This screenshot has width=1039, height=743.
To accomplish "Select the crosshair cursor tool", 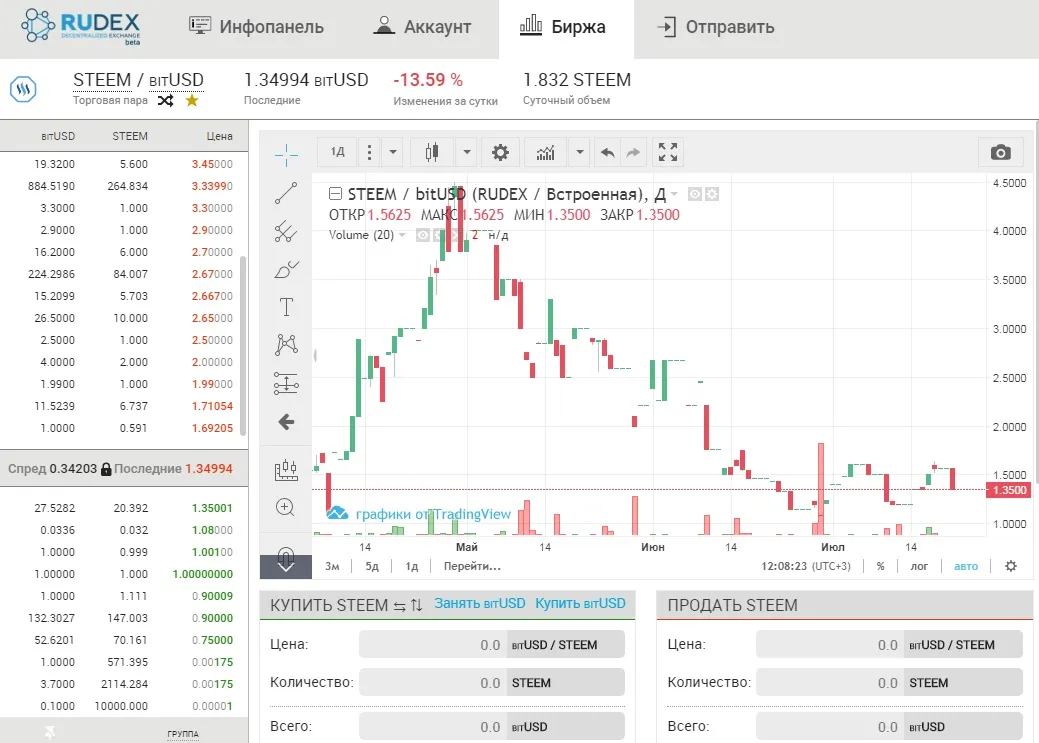I will (286, 154).
